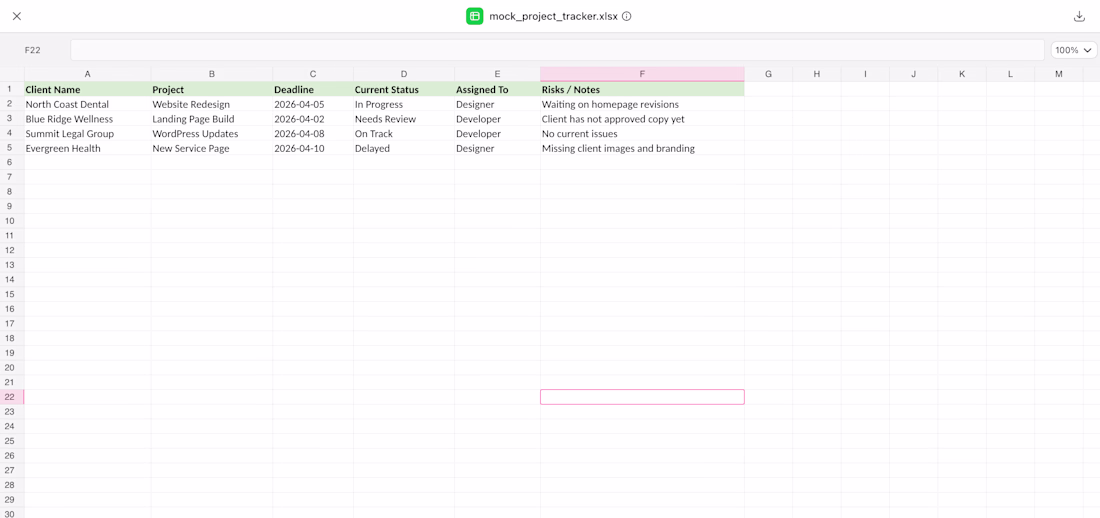Select the 'No current issues' note cell
The image size is (1100, 518).
coord(643,133)
